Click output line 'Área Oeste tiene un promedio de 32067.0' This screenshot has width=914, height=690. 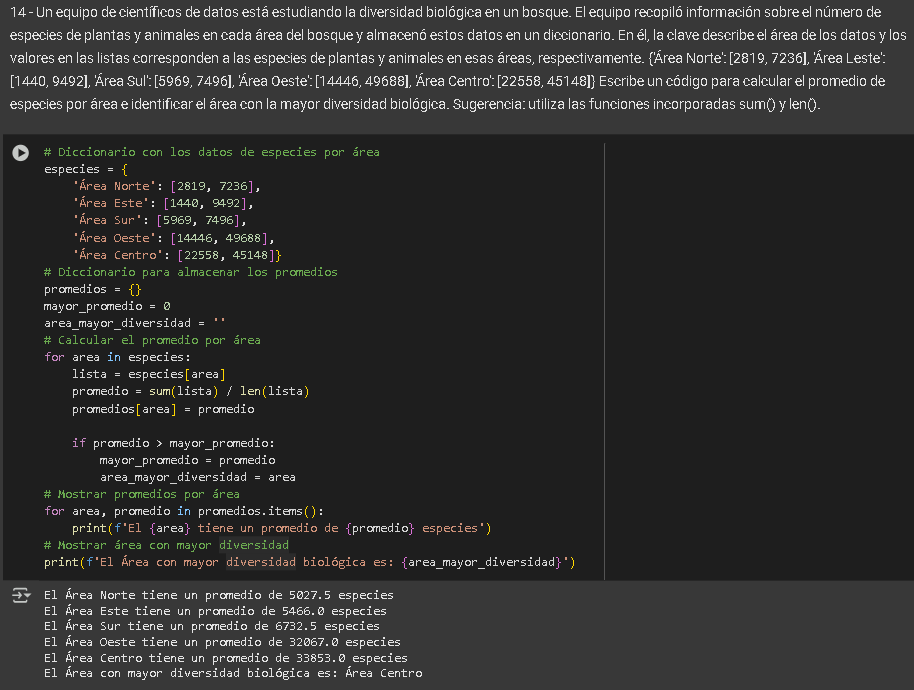point(222,642)
